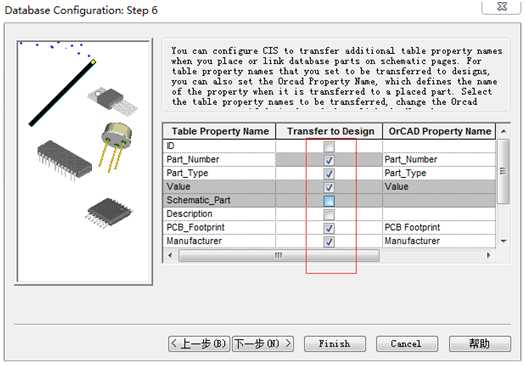Image resolution: width=525 pixels, height=365 pixels.
Task: Select Part_Type in Table Property Name column
Action: [219, 173]
